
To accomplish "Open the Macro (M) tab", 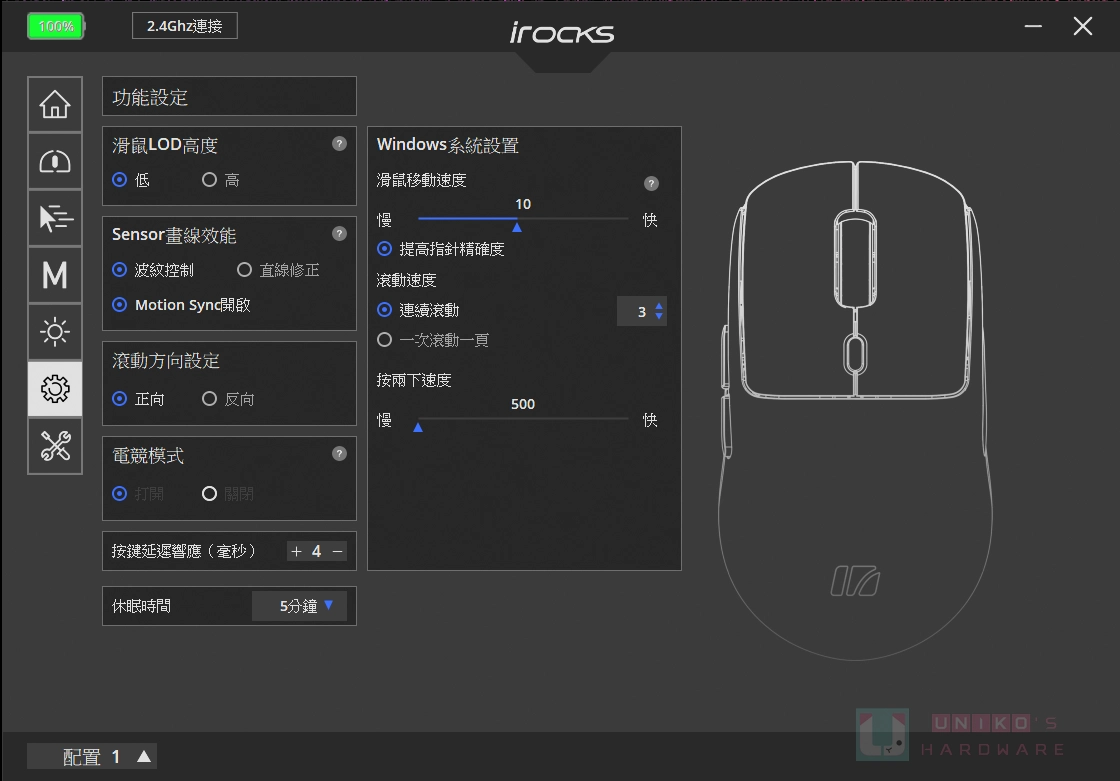I will tap(55, 275).
